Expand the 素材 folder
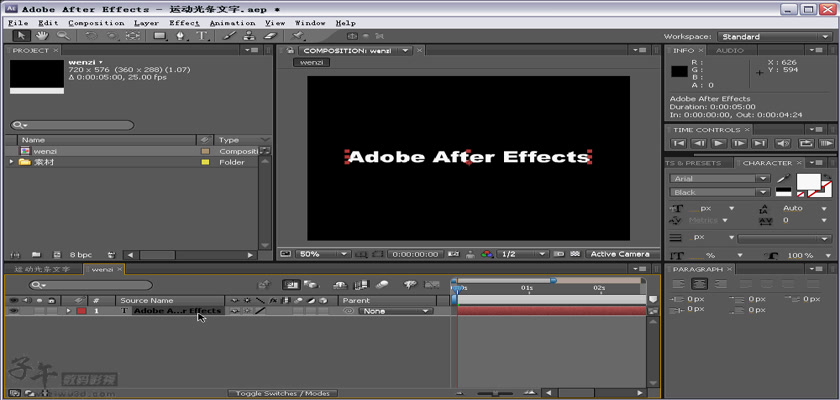The width and height of the screenshot is (840, 400). tap(12, 162)
